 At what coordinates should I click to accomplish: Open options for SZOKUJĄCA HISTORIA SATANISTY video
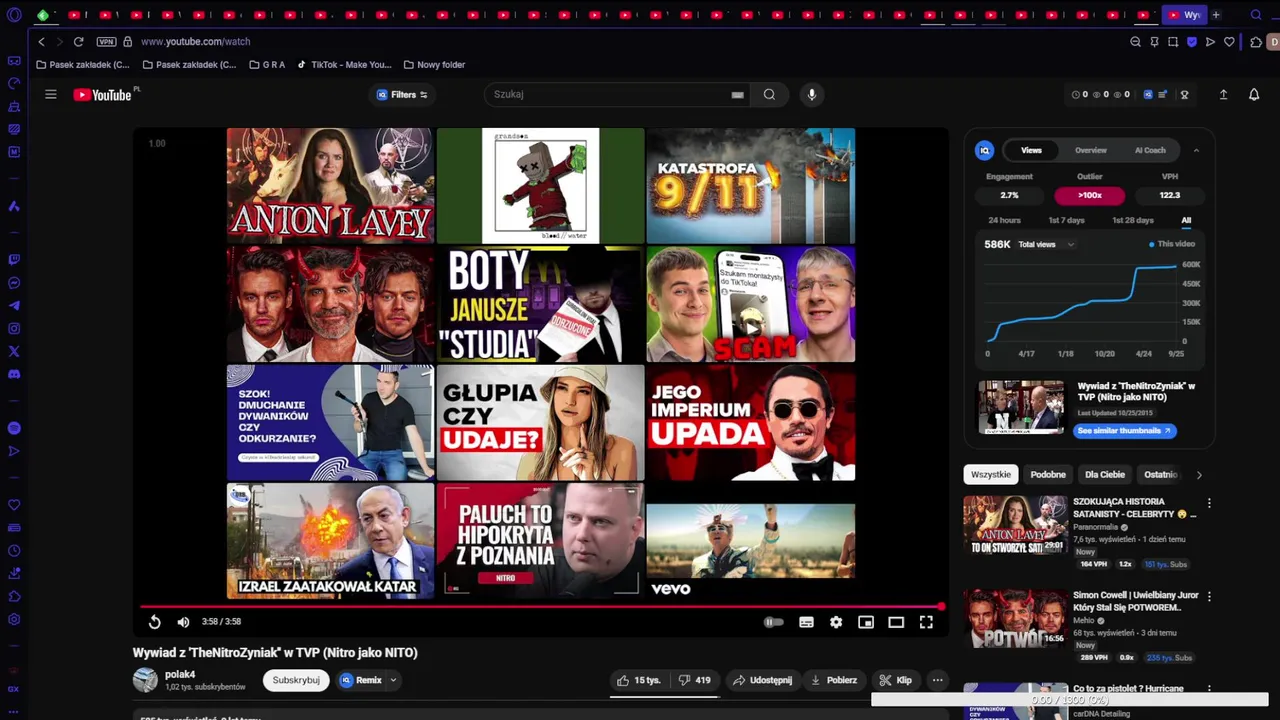click(x=1209, y=504)
